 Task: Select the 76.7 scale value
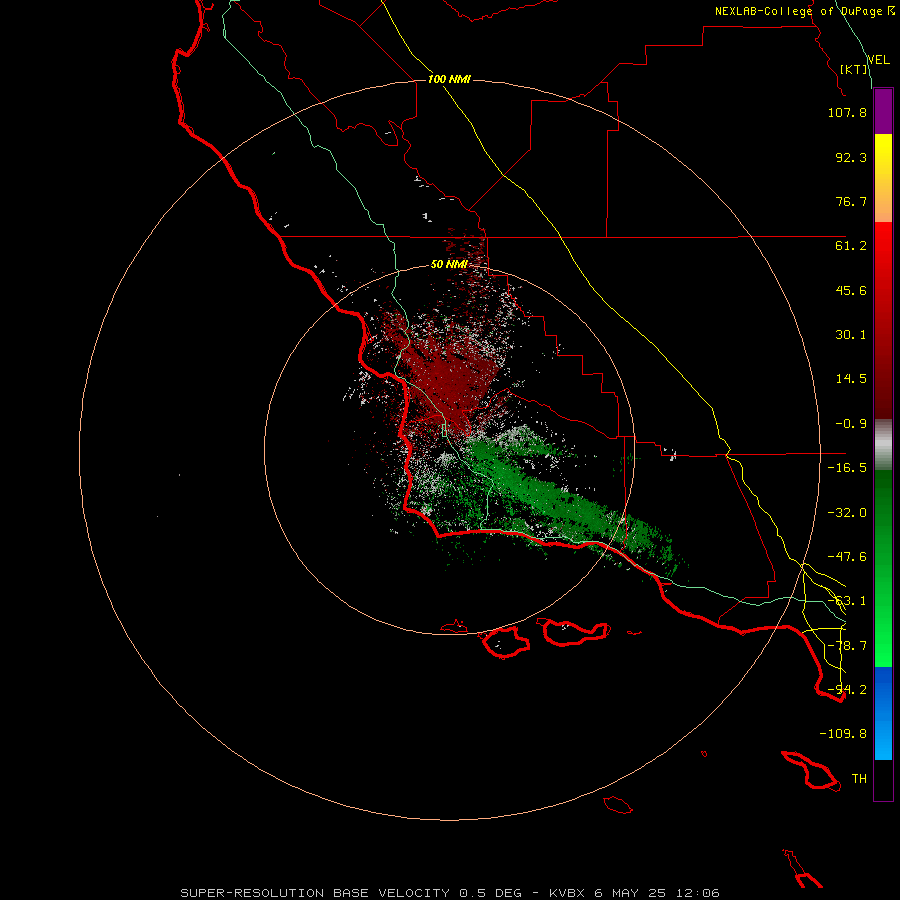click(x=851, y=201)
